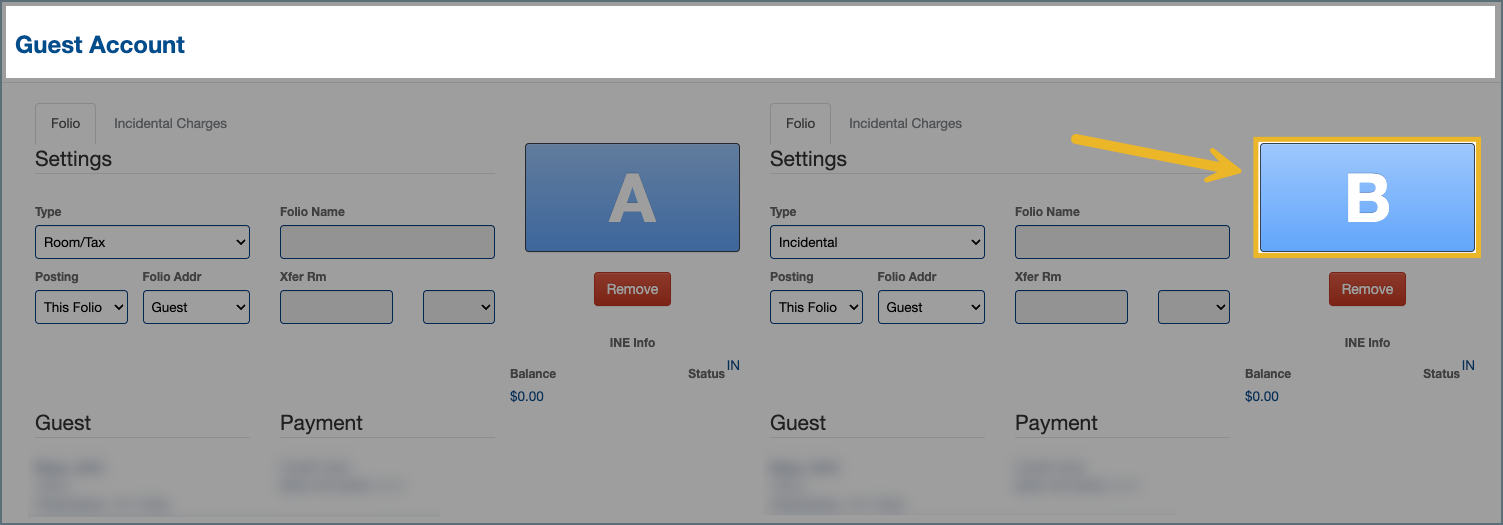The image size is (1503, 525).
Task: Expand Posting dropdown in Room/Tax folio
Action: pyautogui.click(x=81, y=307)
